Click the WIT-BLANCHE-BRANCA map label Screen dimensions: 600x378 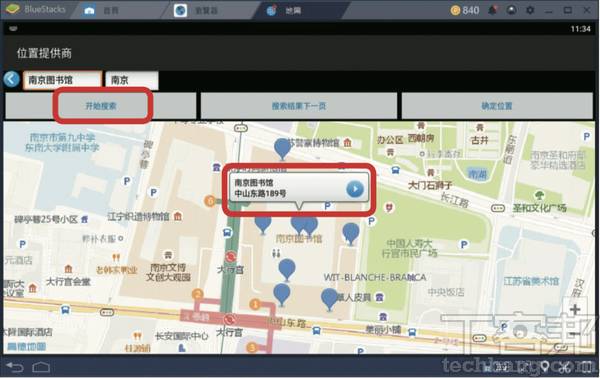point(375,277)
